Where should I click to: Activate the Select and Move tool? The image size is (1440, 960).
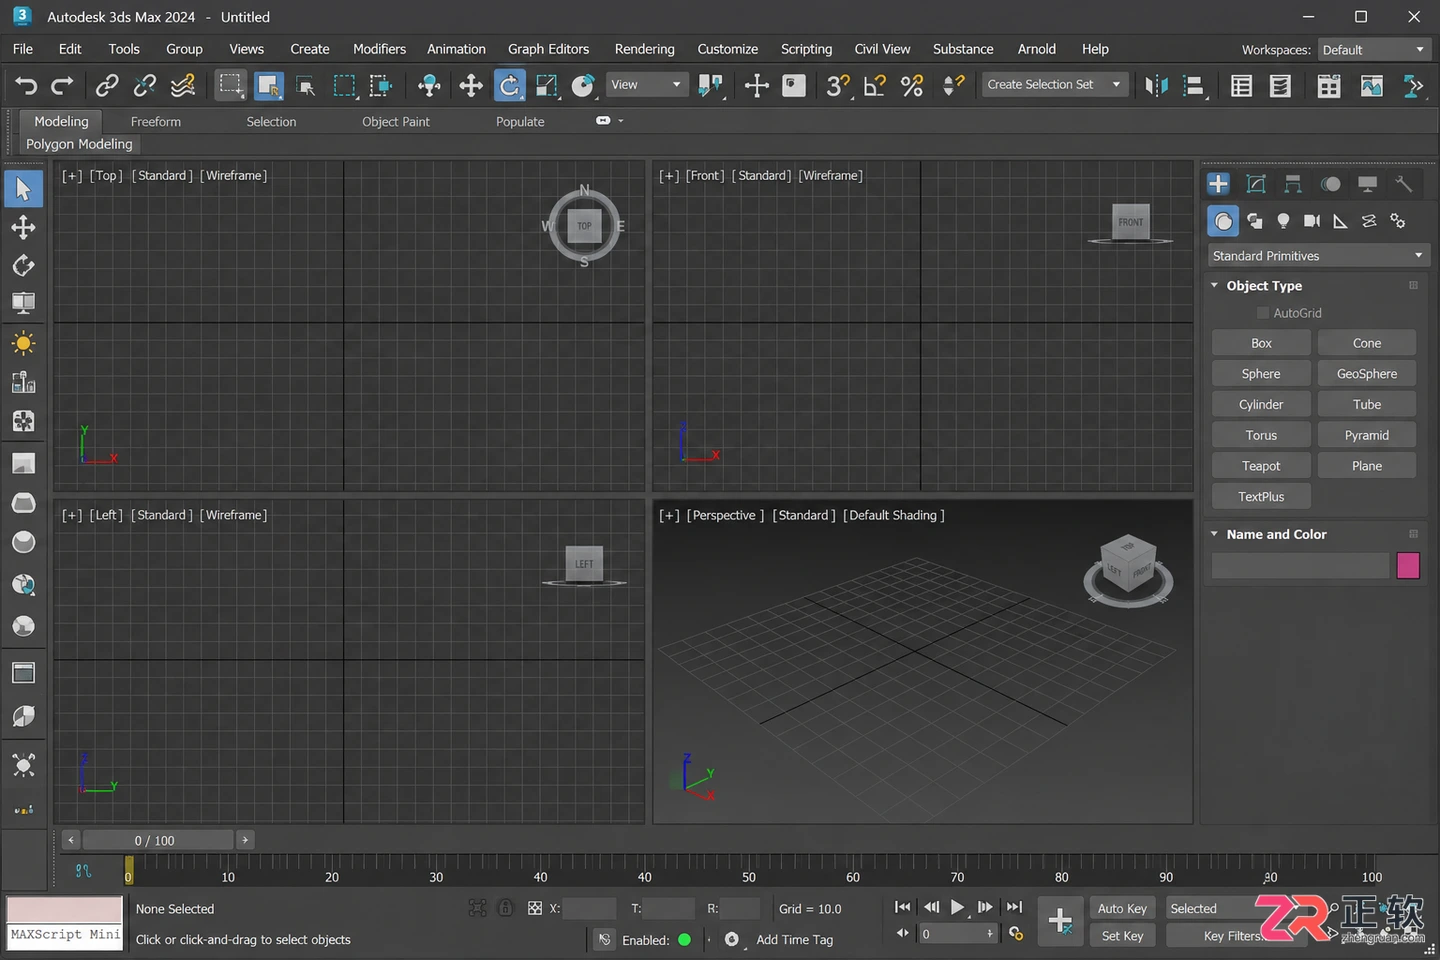[x=471, y=86]
